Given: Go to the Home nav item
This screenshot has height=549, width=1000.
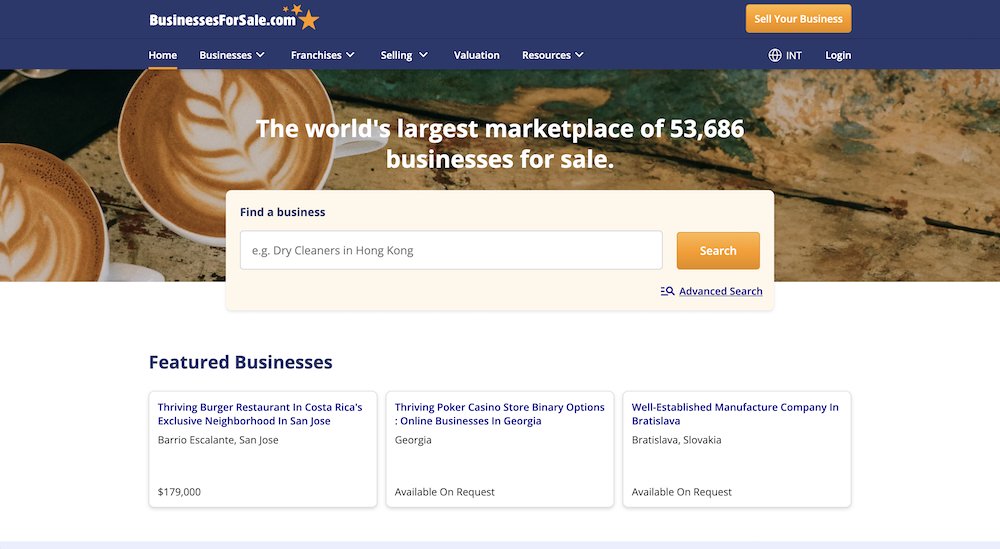Looking at the screenshot, I should tap(163, 55).
